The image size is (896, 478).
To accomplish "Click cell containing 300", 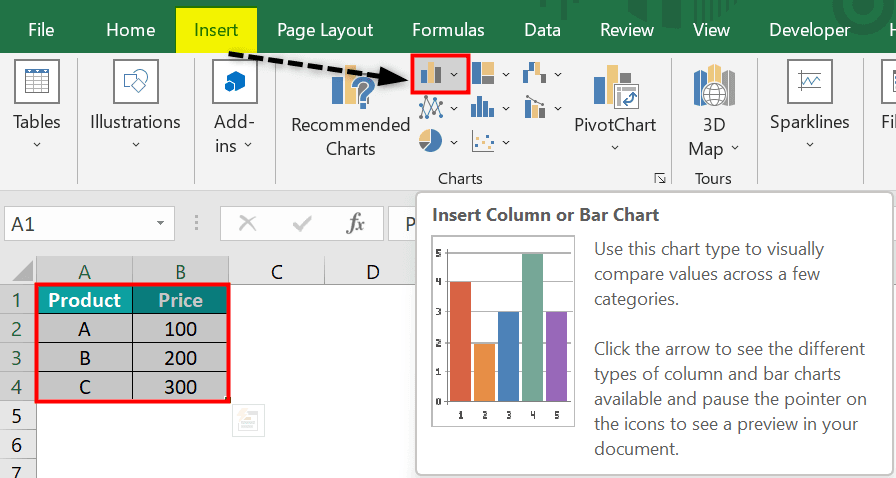I will pos(181,387).
